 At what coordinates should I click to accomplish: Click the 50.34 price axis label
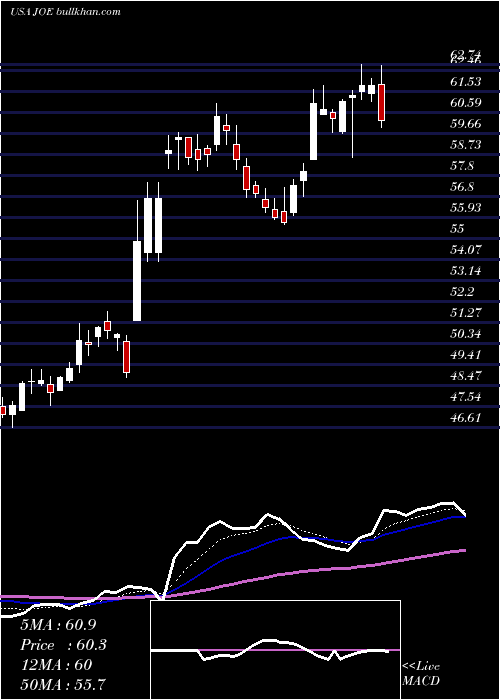(x=466, y=333)
